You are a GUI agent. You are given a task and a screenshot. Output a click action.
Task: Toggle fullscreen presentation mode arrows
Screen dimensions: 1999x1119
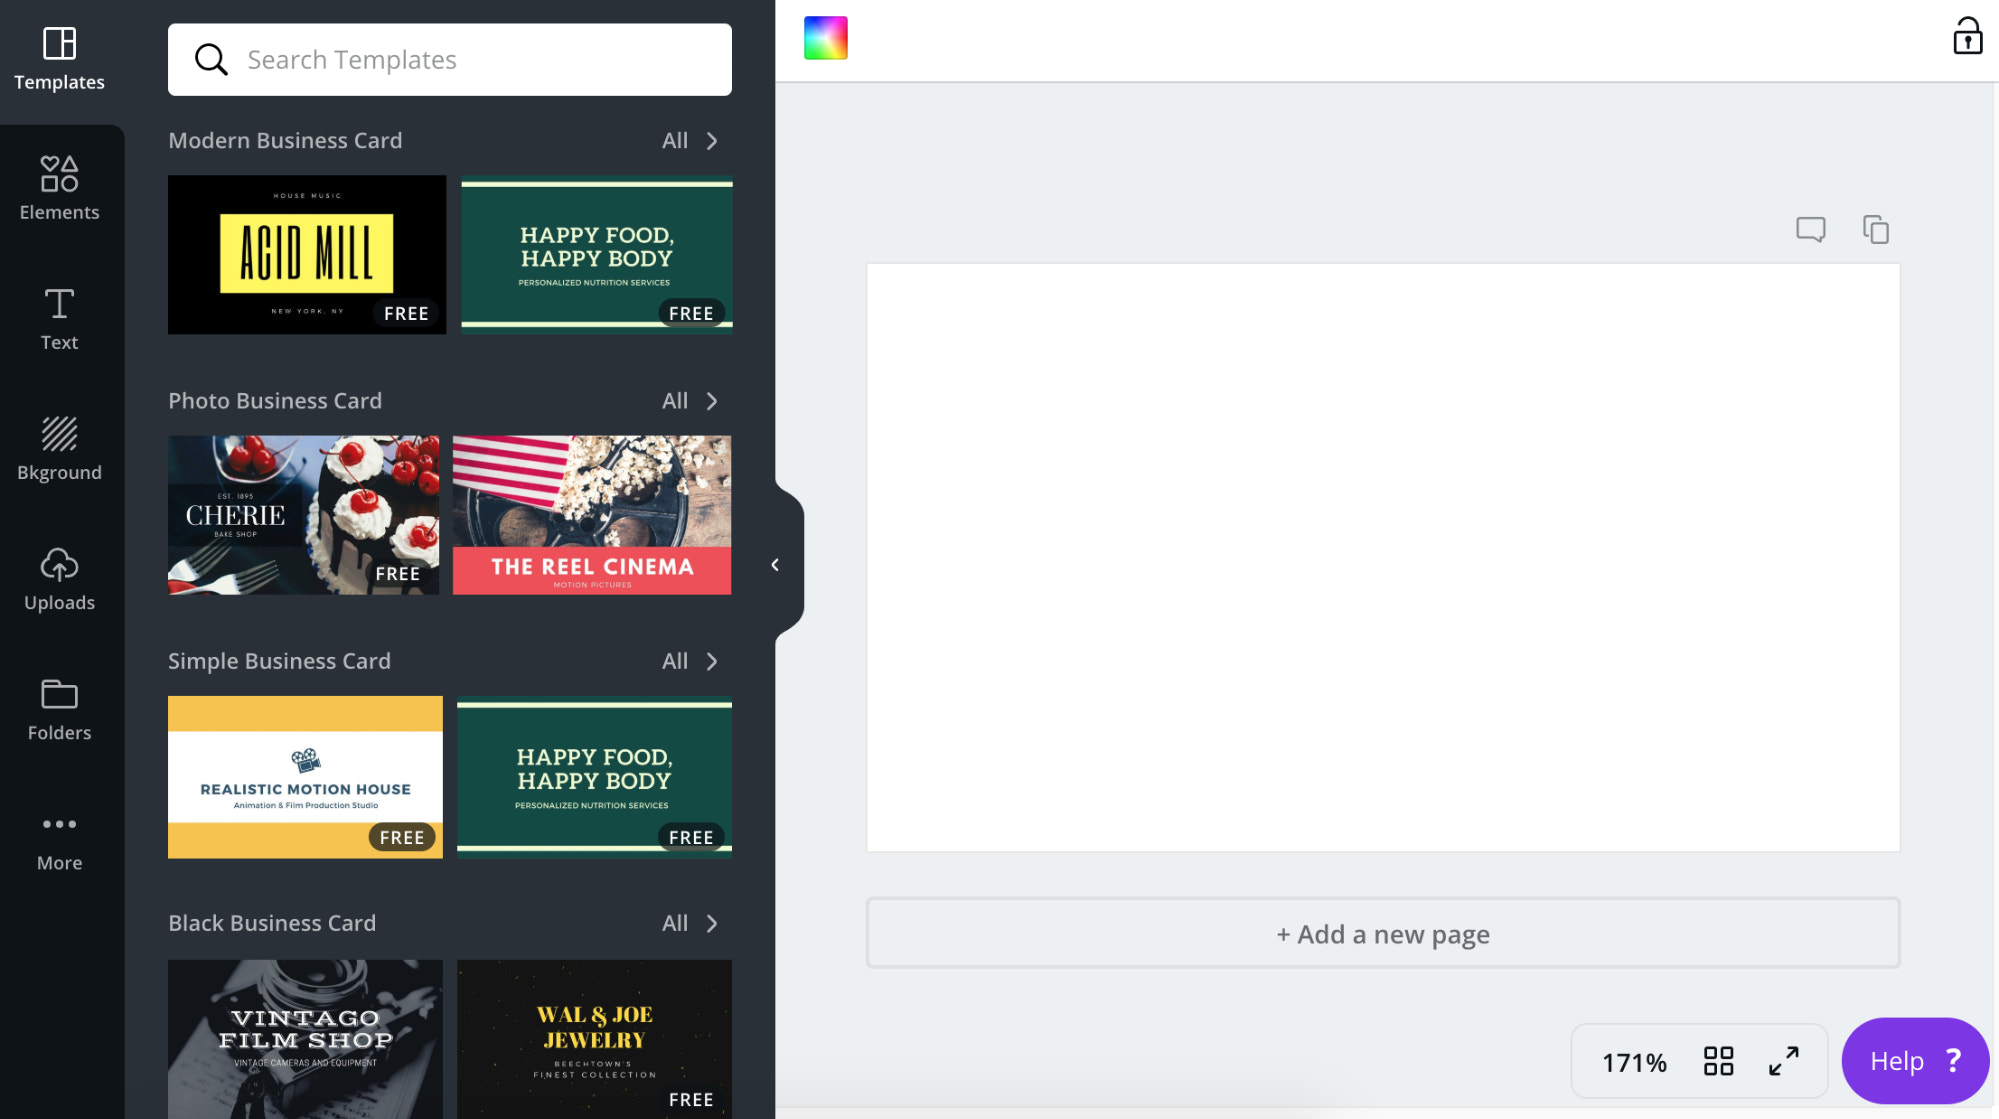1783,1061
